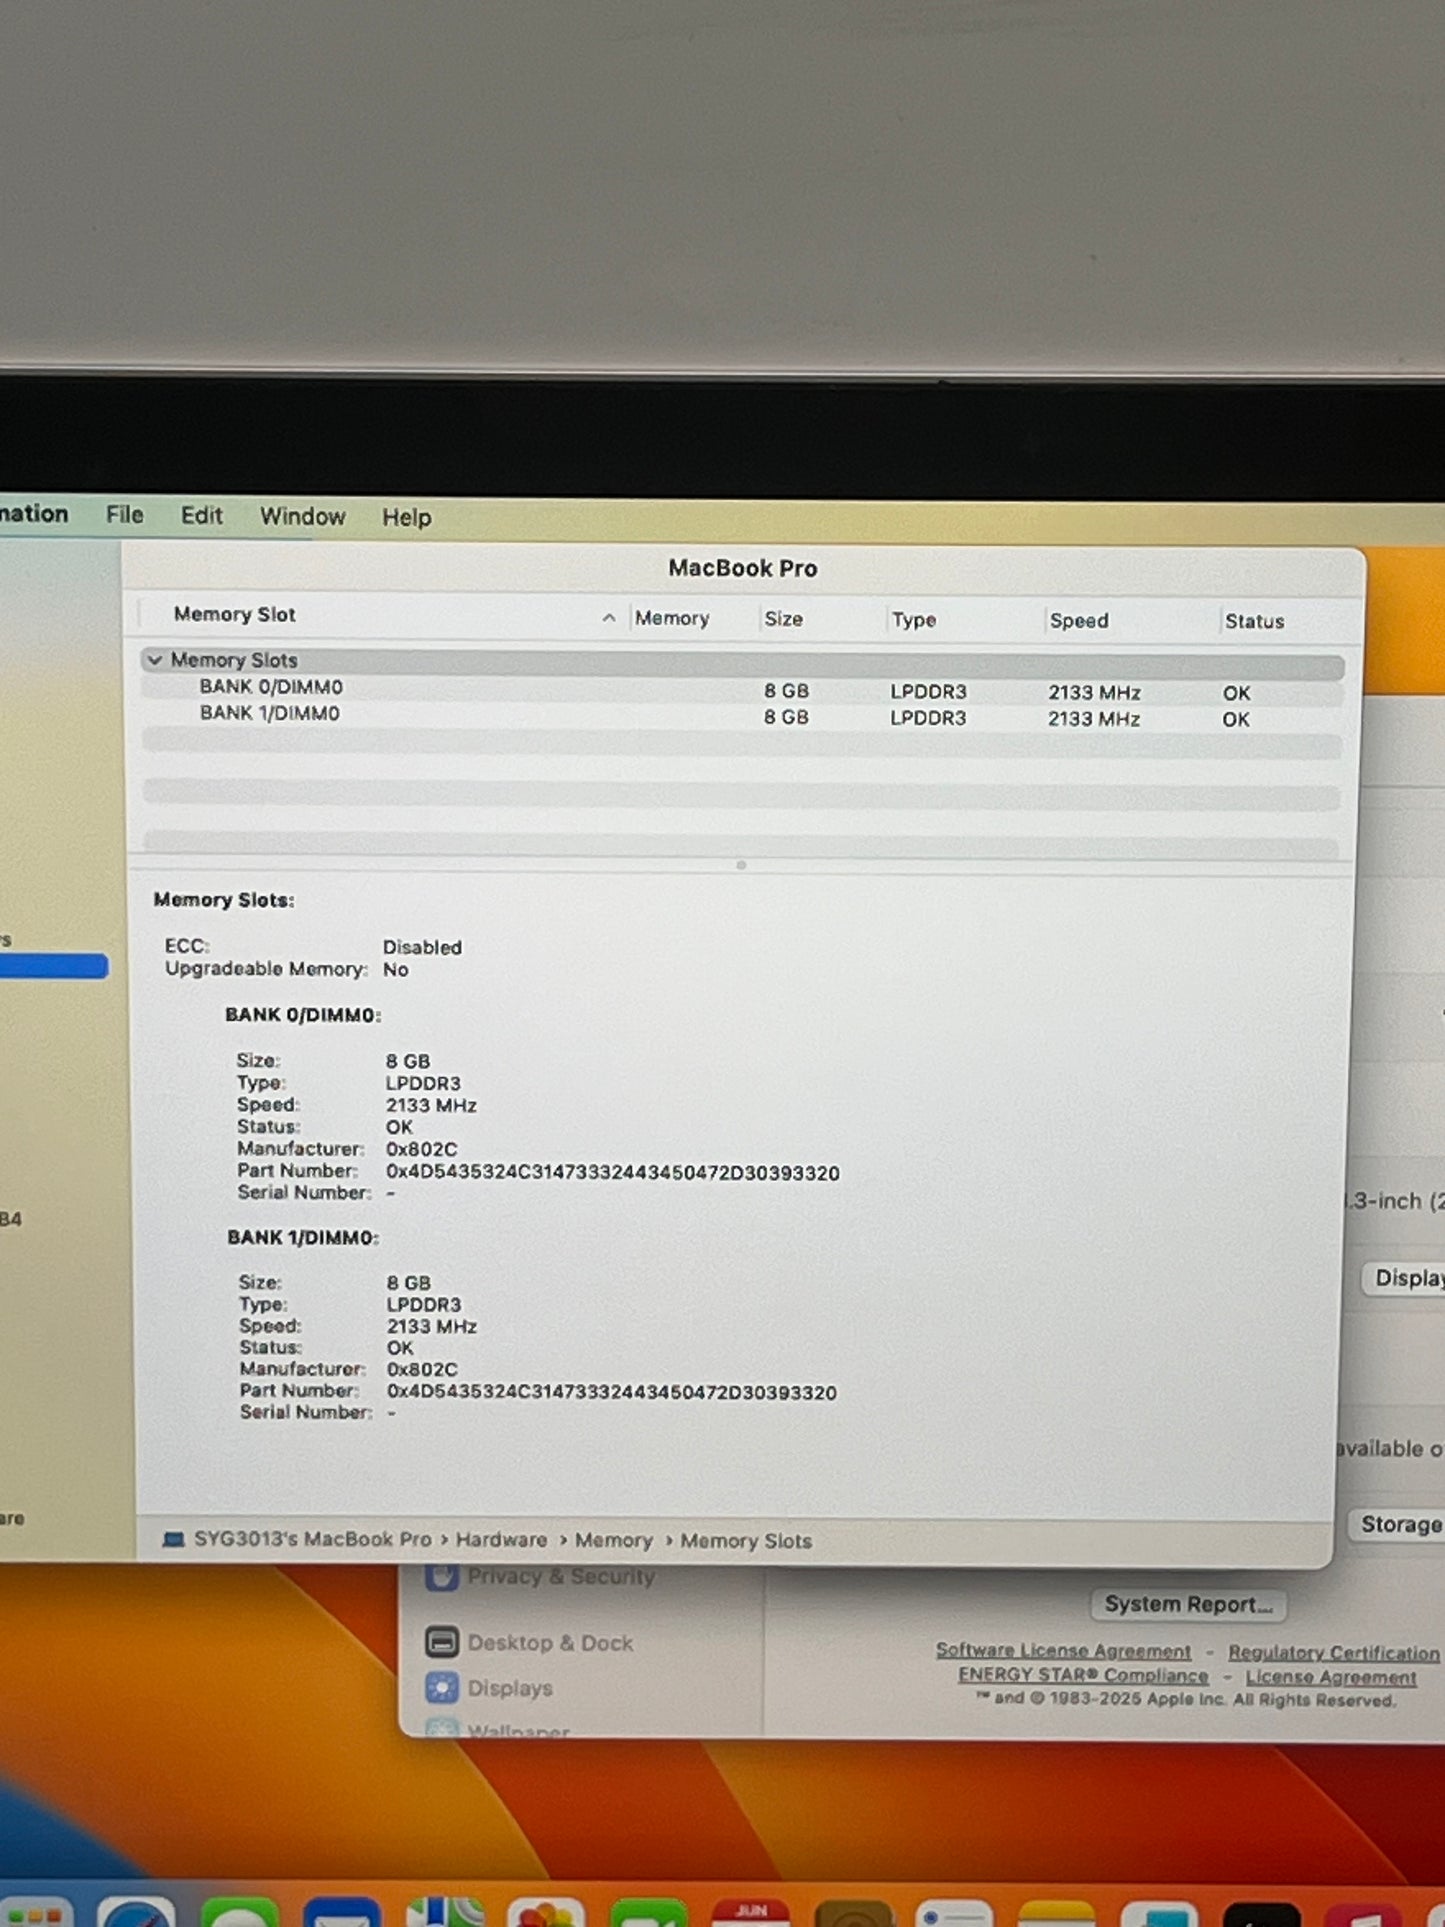Sort by the Type column header
This screenshot has width=1445, height=1927.
pos(914,620)
